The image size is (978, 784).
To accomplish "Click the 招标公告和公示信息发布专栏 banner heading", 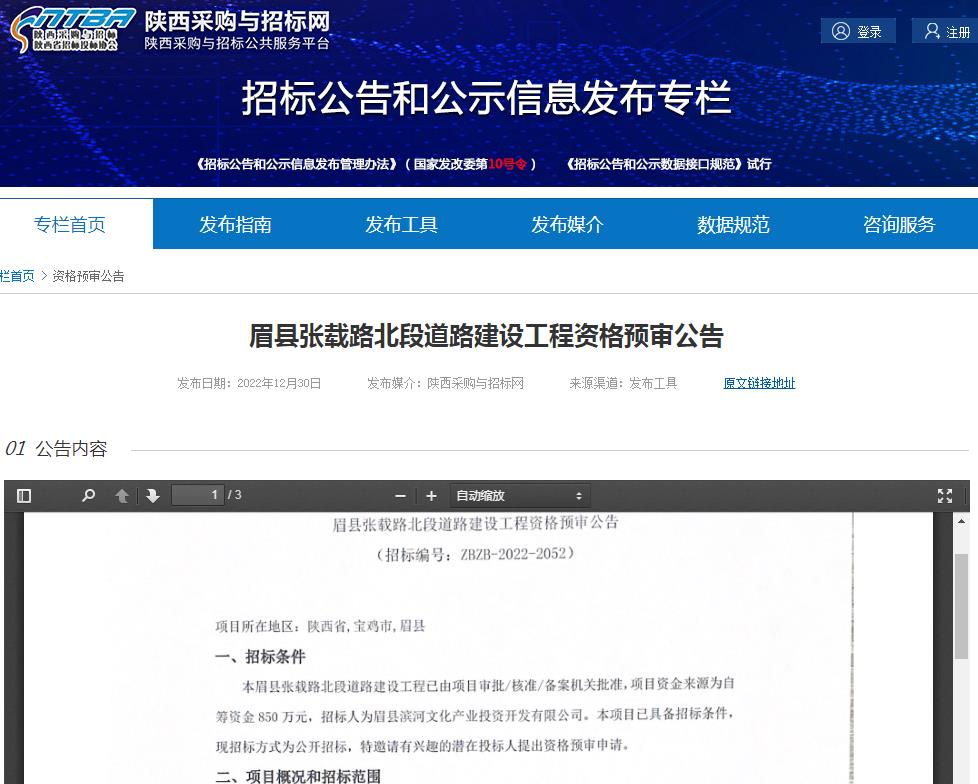I will point(487,98).
